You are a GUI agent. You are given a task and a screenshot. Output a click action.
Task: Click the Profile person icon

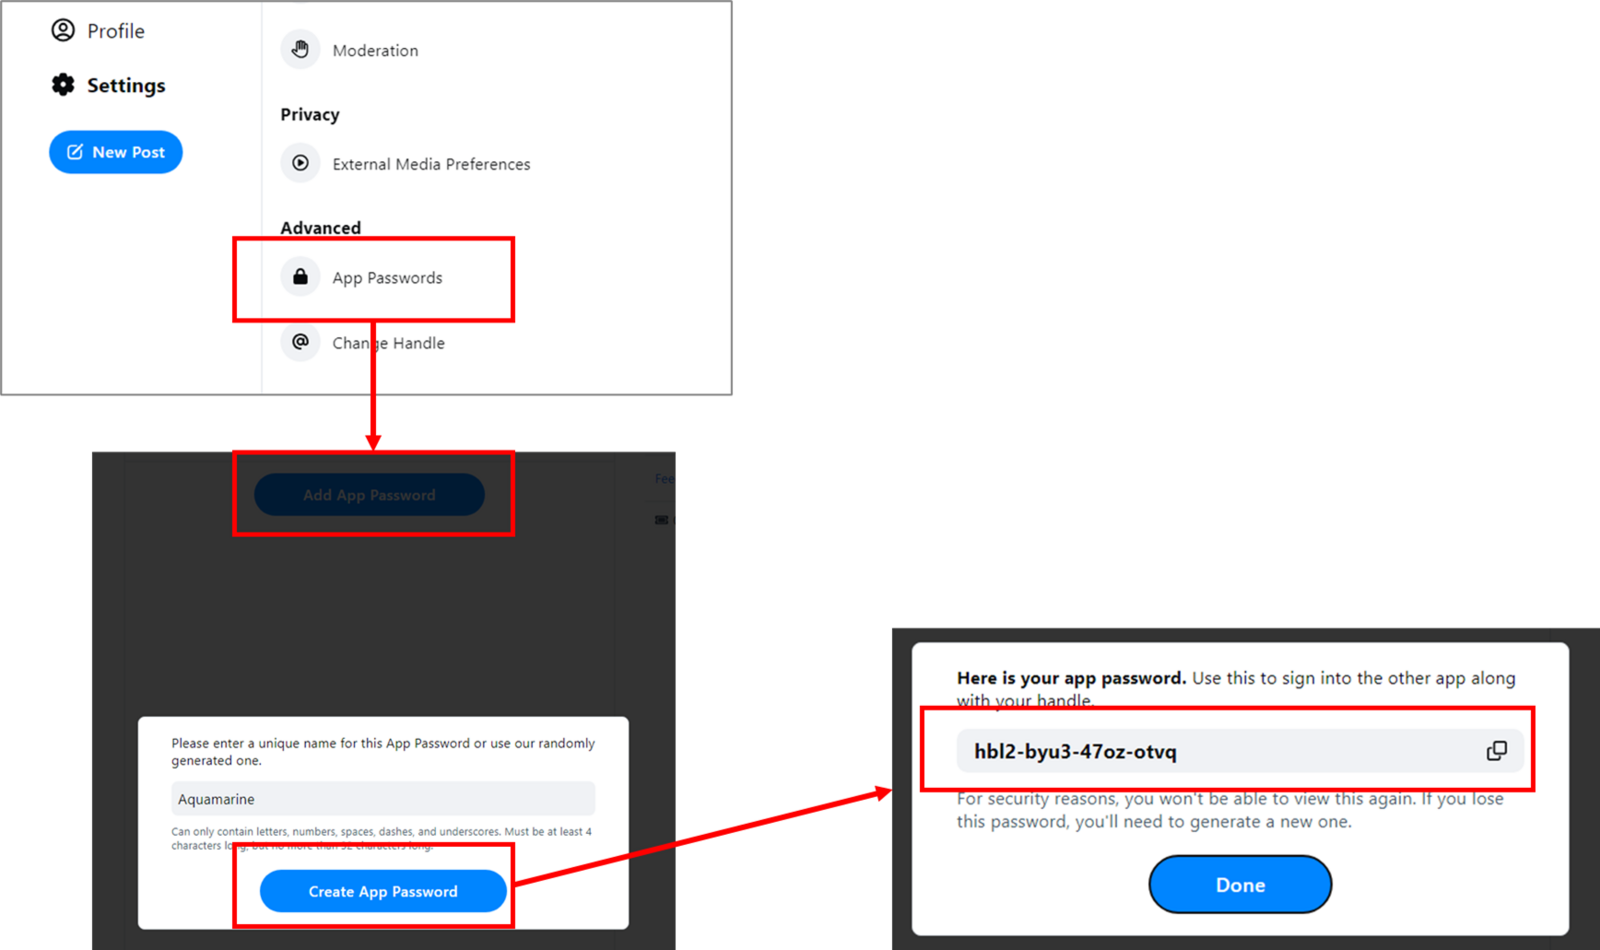coord(63,30)
